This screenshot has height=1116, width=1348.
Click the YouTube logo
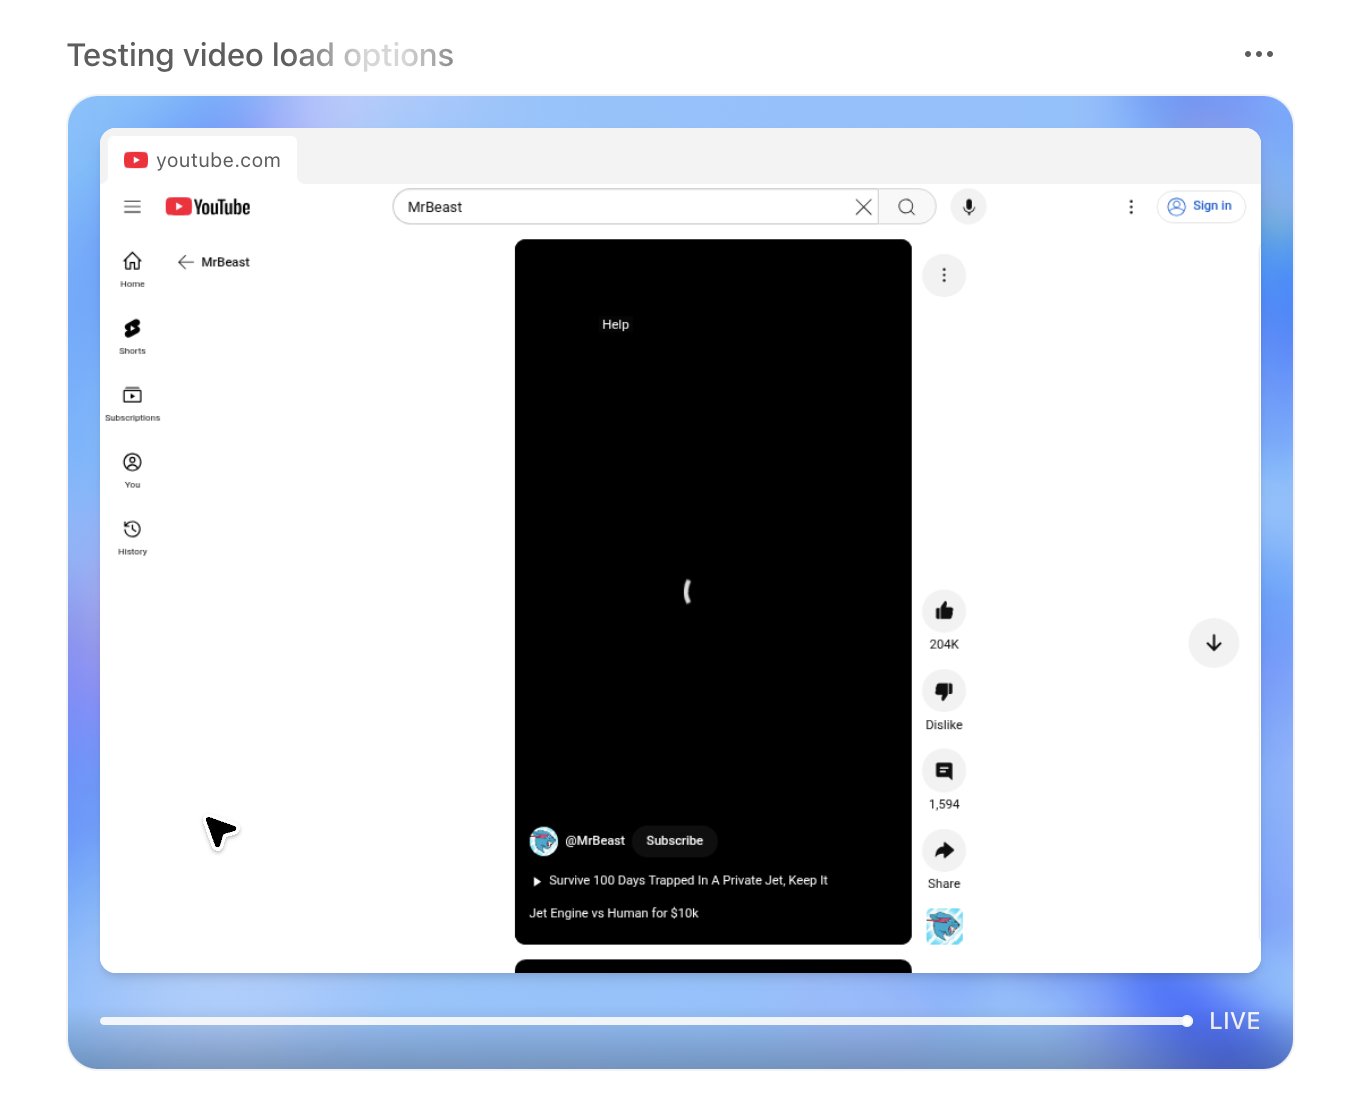point(208,207)
